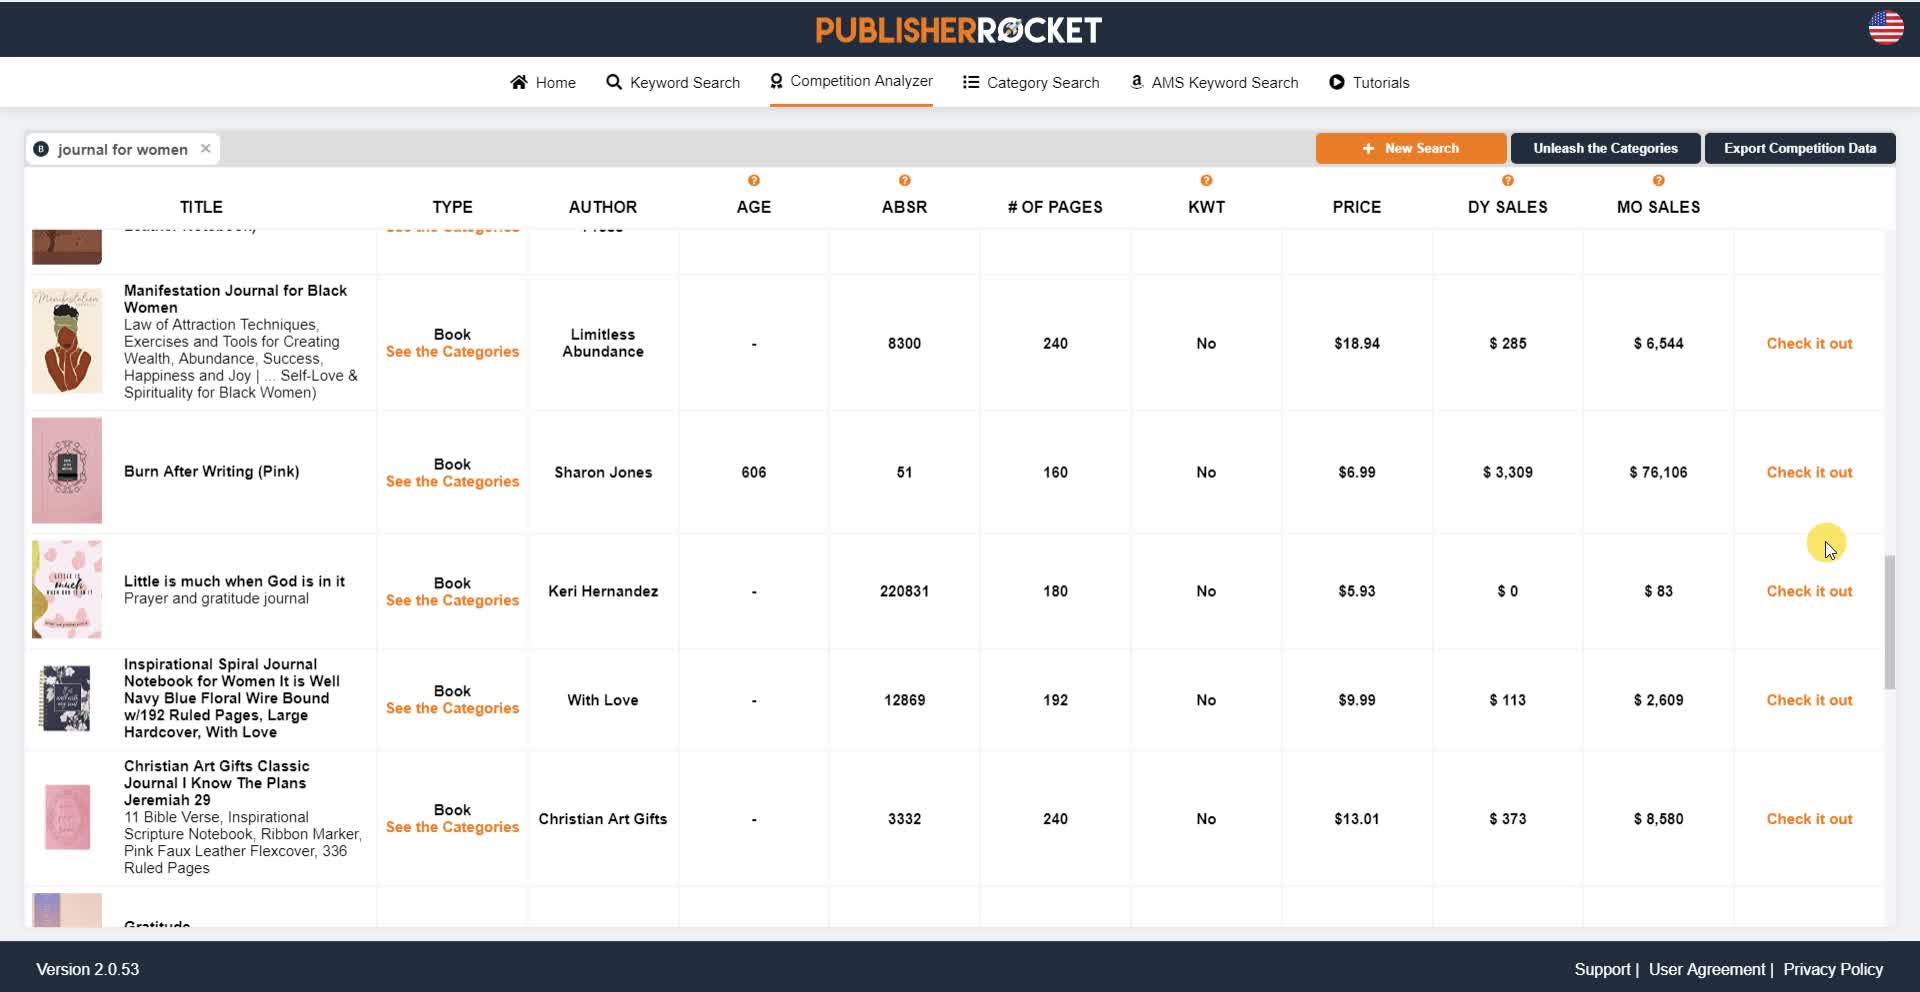Click the help icon above KWT column

(1206, 180)
